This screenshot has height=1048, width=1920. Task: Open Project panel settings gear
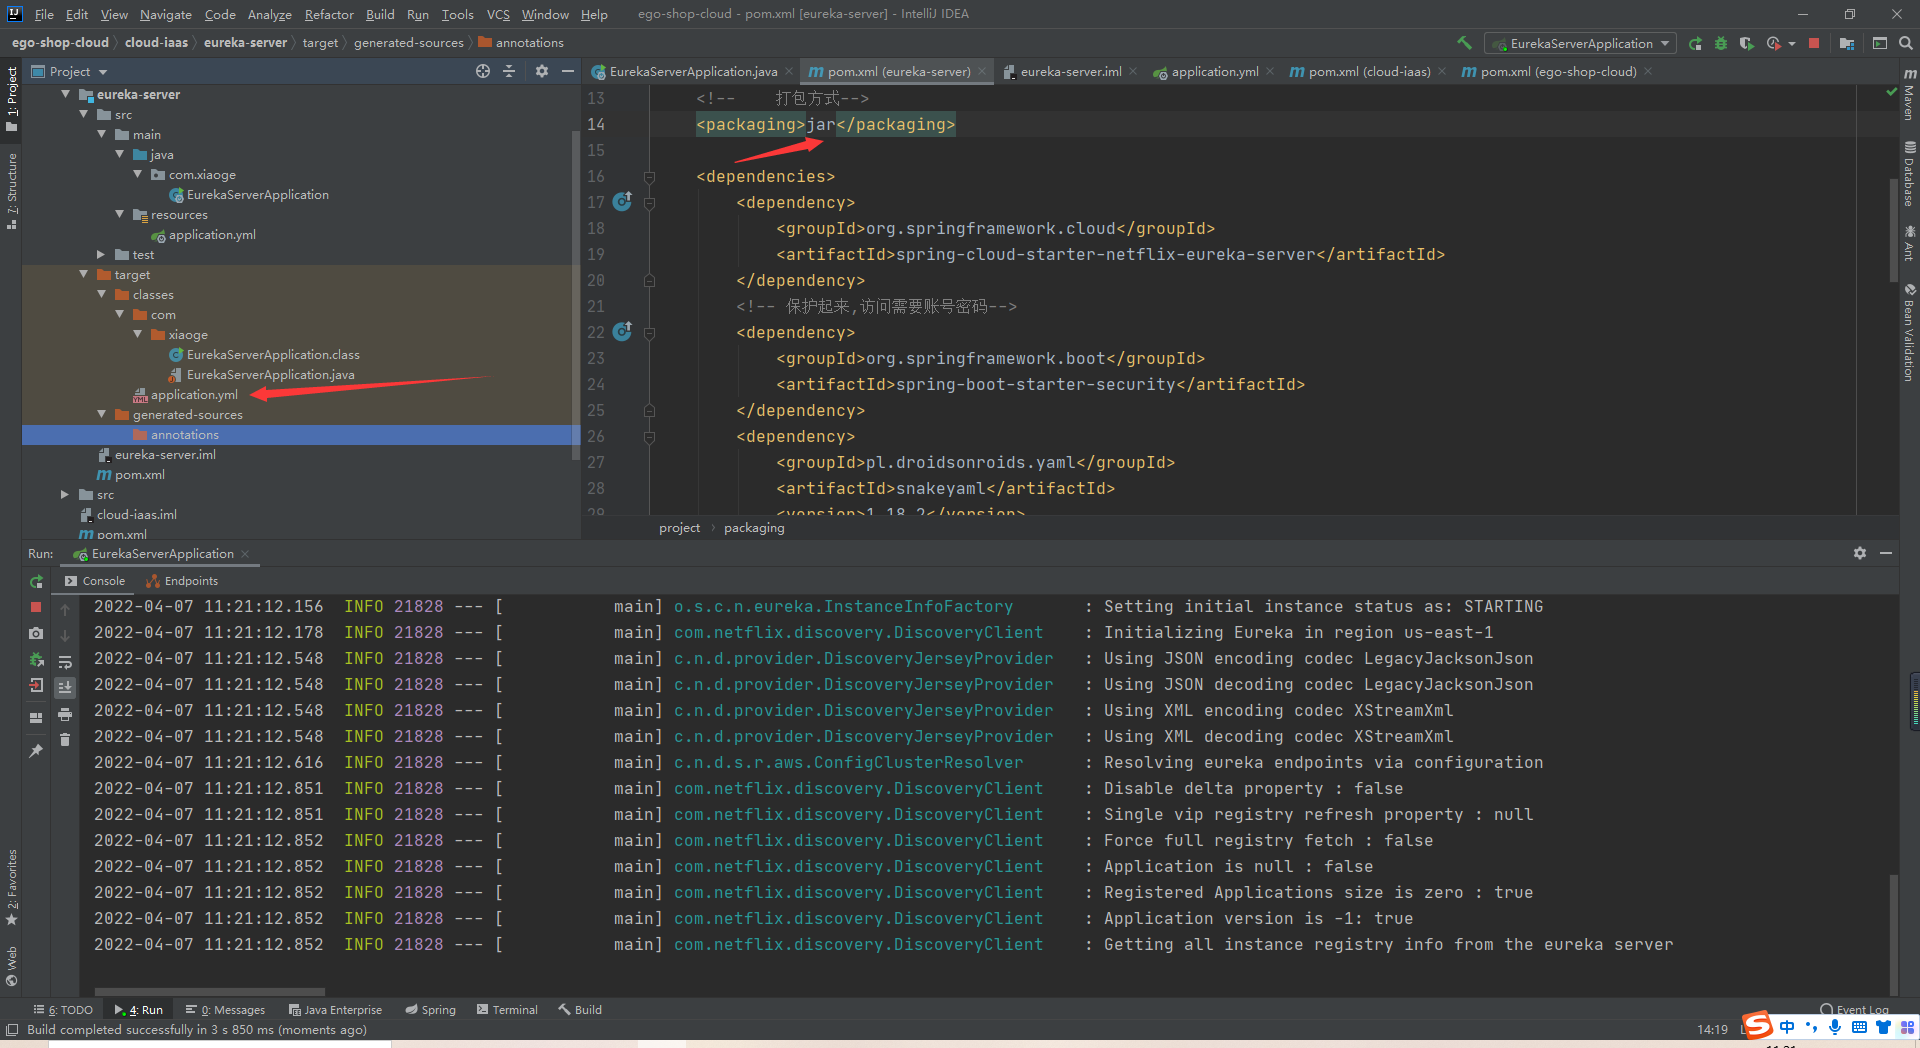click(x=541, y=71)
